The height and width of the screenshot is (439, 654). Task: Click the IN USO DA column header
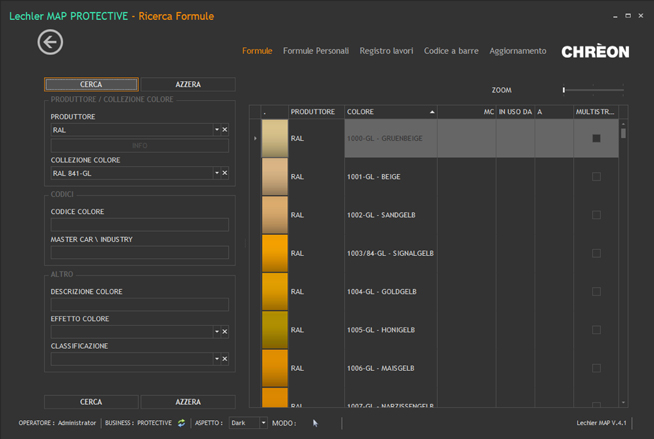pyautogui.click(x=516, y=112)
